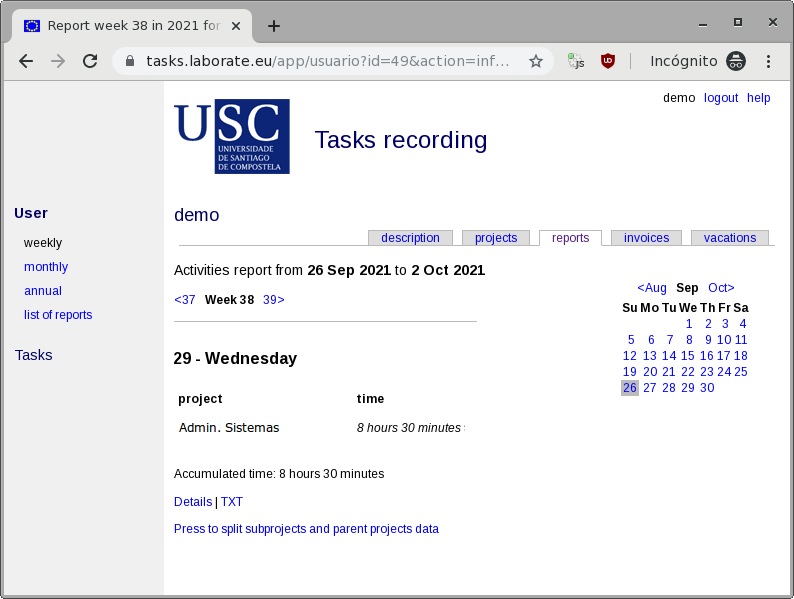Viewport: 794px width, 599px height.
Task: Open the uBlock Origin extension icon
Action: (x=607, y=61)
